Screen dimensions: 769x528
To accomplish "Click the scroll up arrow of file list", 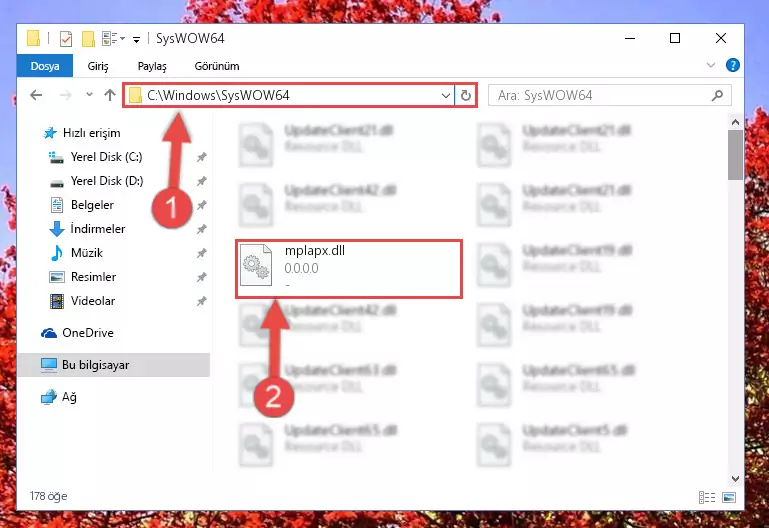I will (x=735, y=122).
